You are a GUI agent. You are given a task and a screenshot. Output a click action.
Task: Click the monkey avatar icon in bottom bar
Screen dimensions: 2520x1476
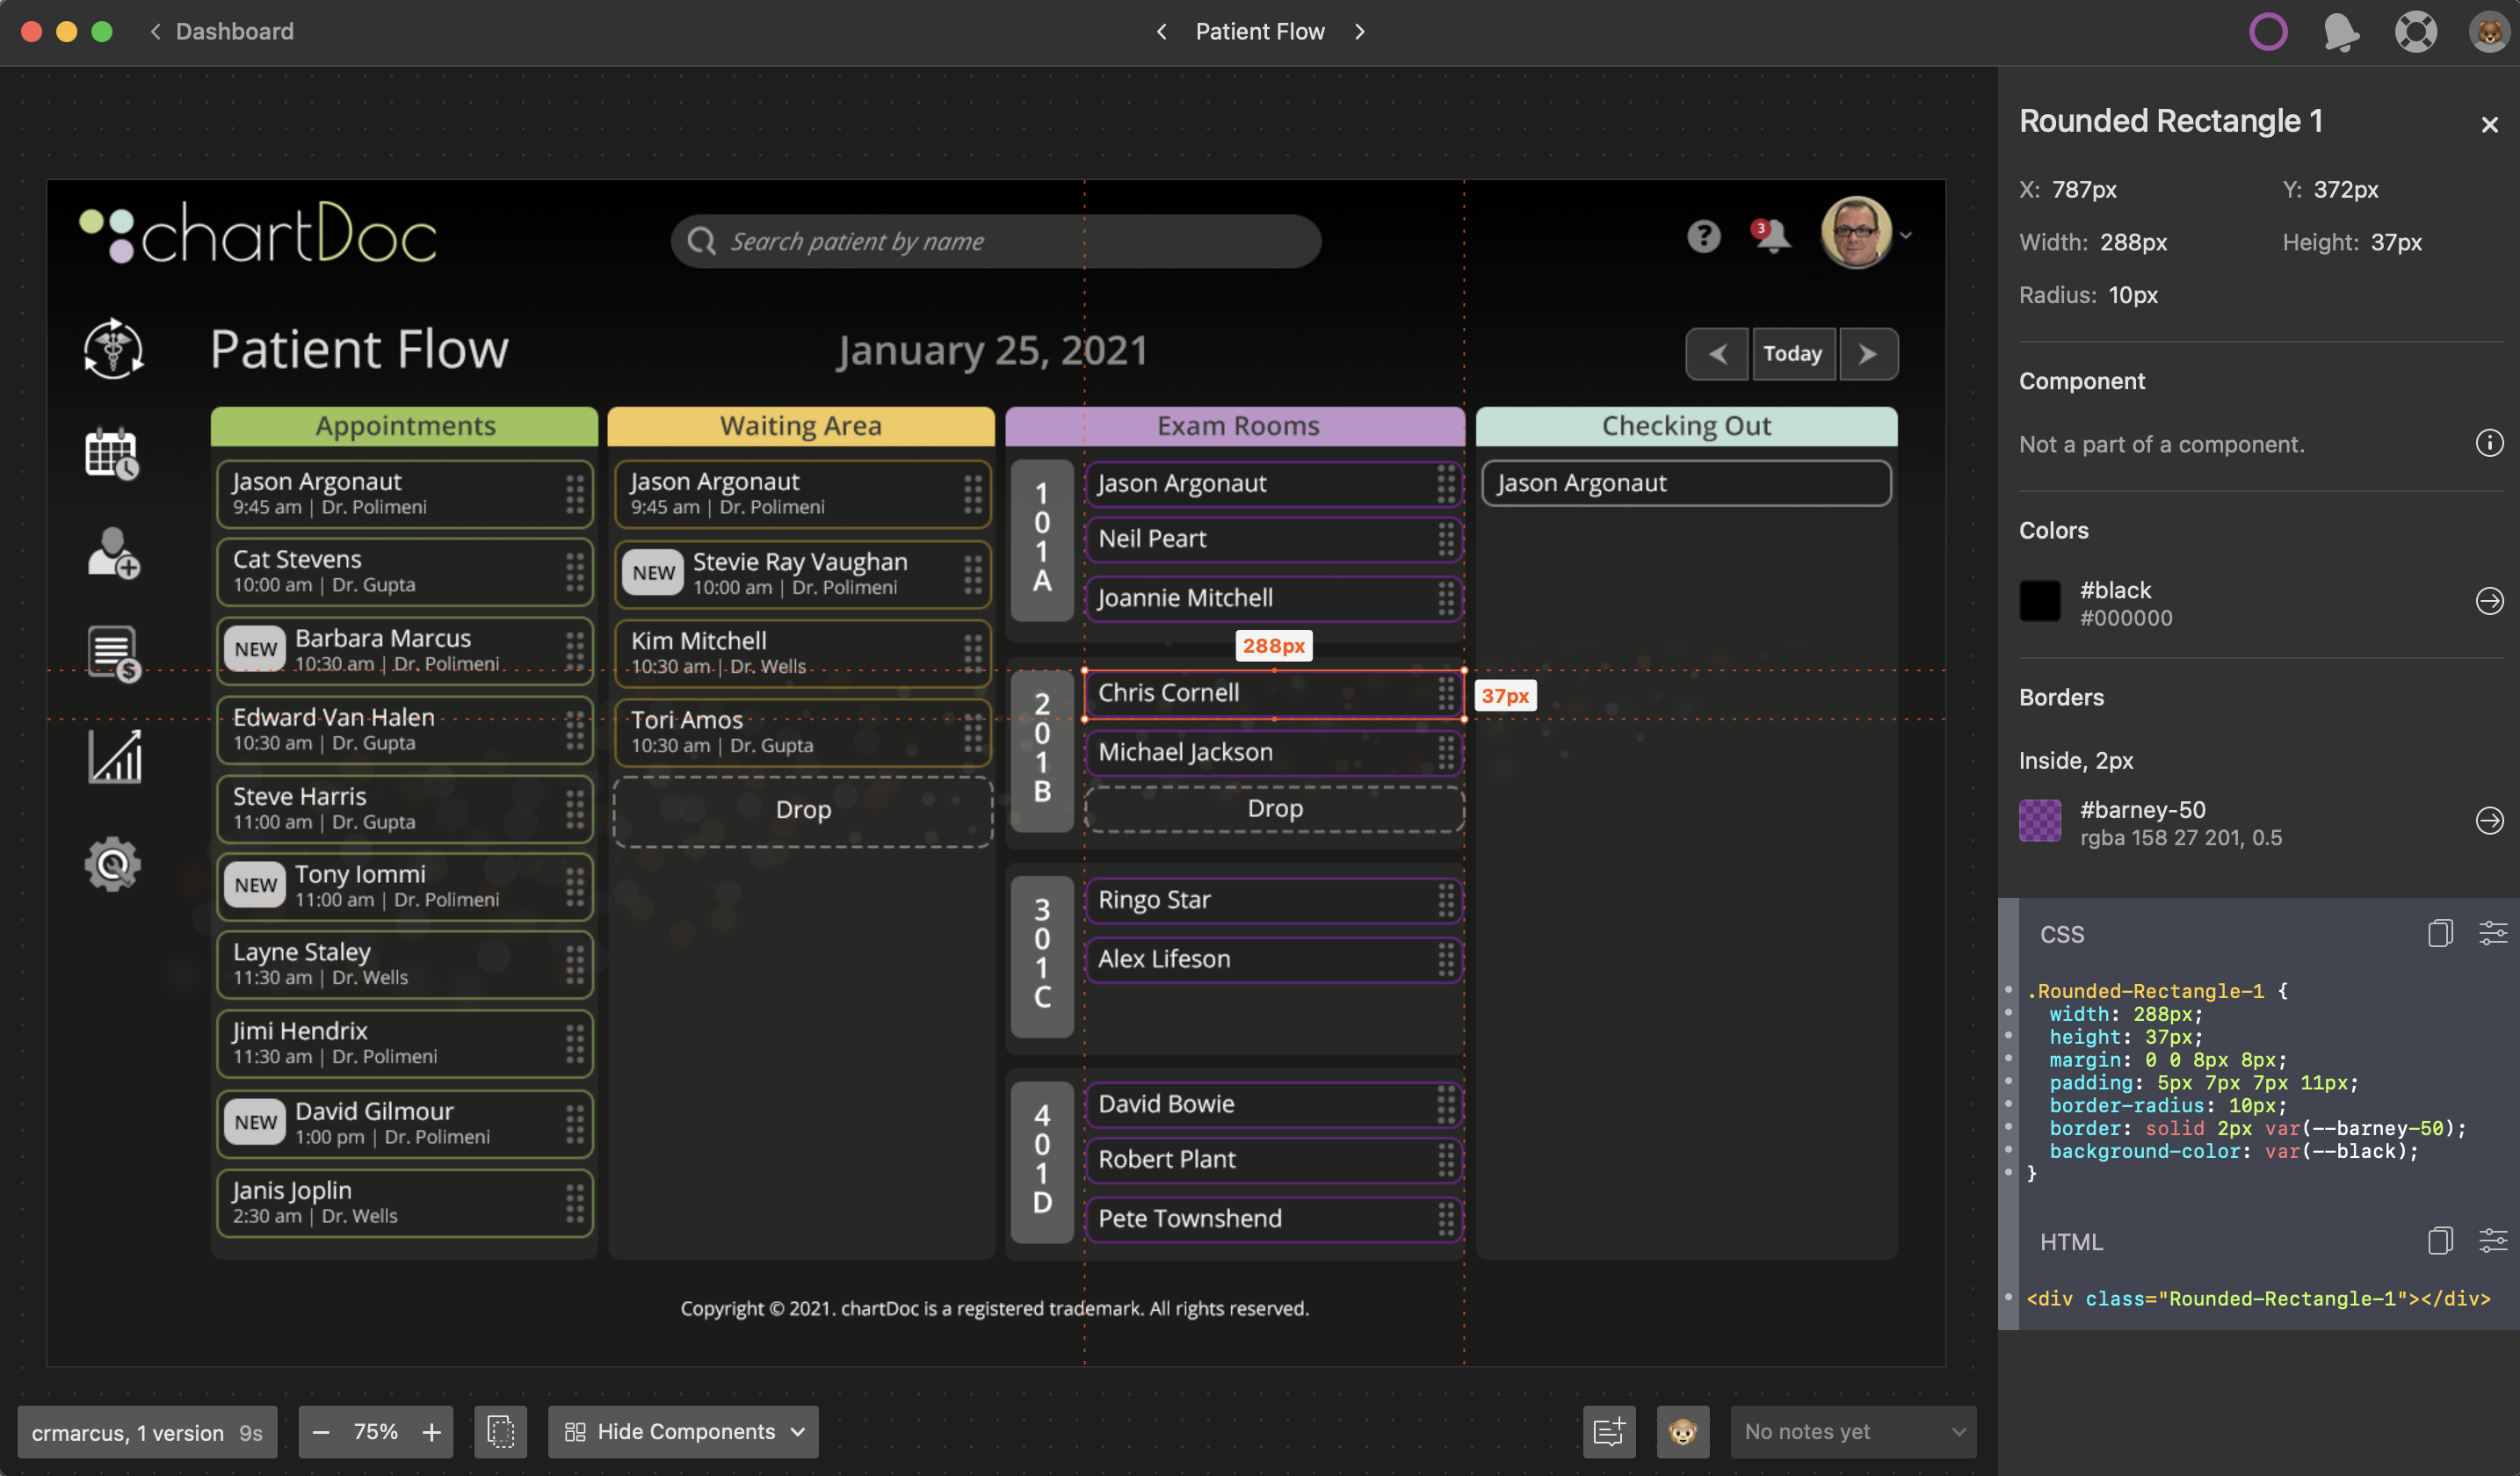click(1683, 1432)
